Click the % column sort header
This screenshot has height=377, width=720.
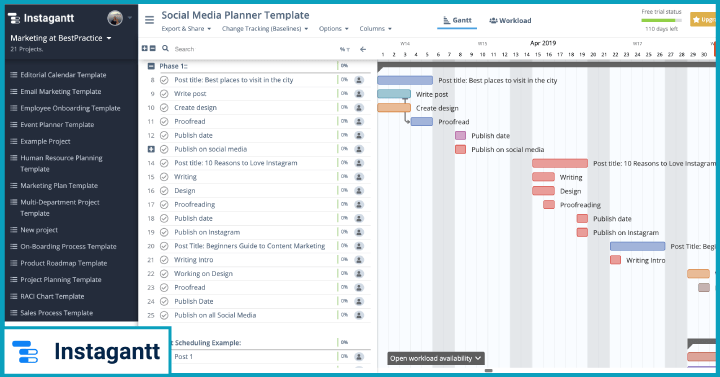[345, 49]
